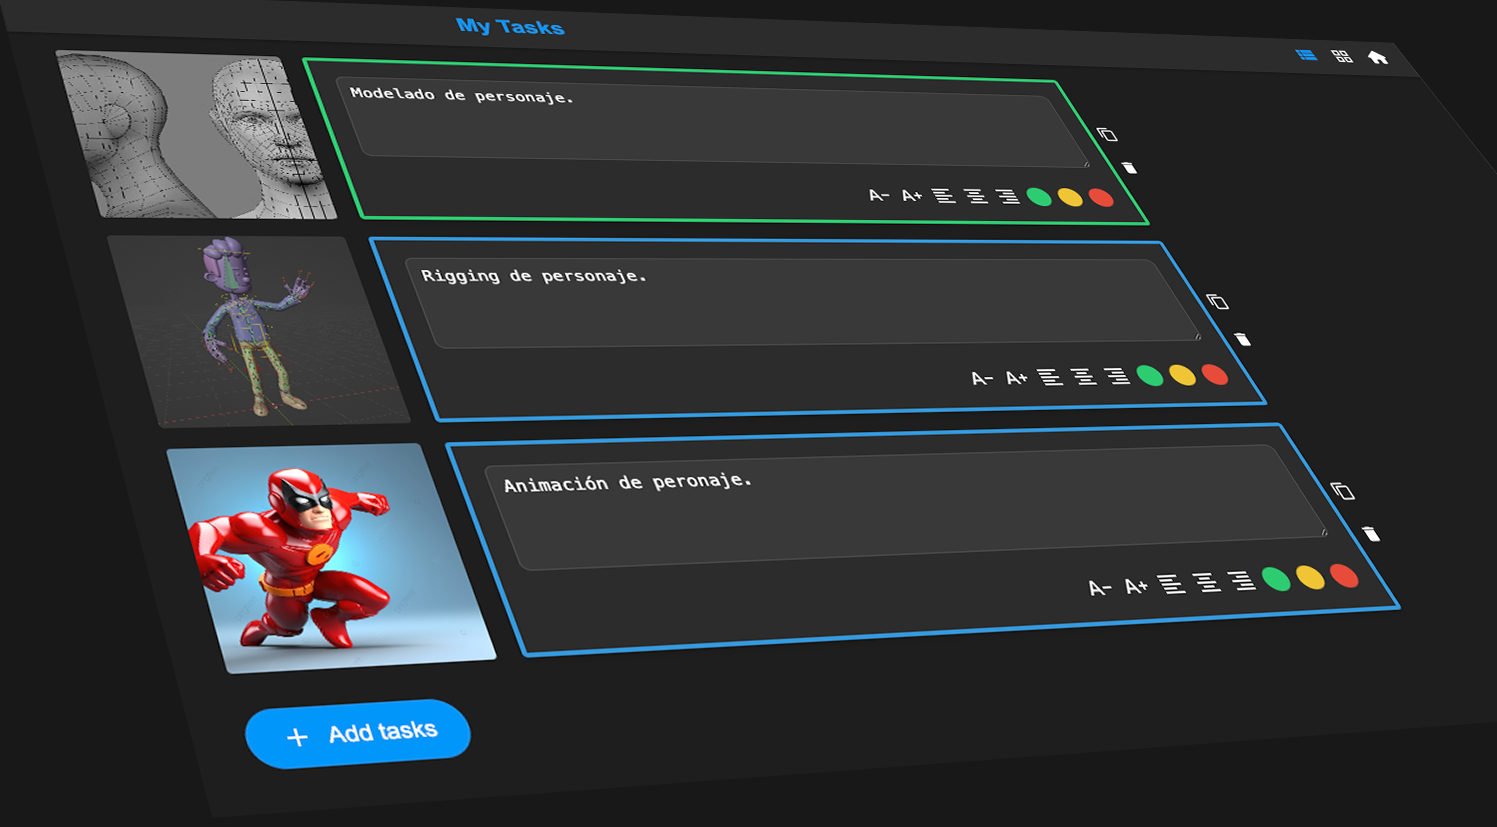Set 'Rigging de personaje' status to green
Viewport: 1497px width, 827px height.
click(1150, 376)
